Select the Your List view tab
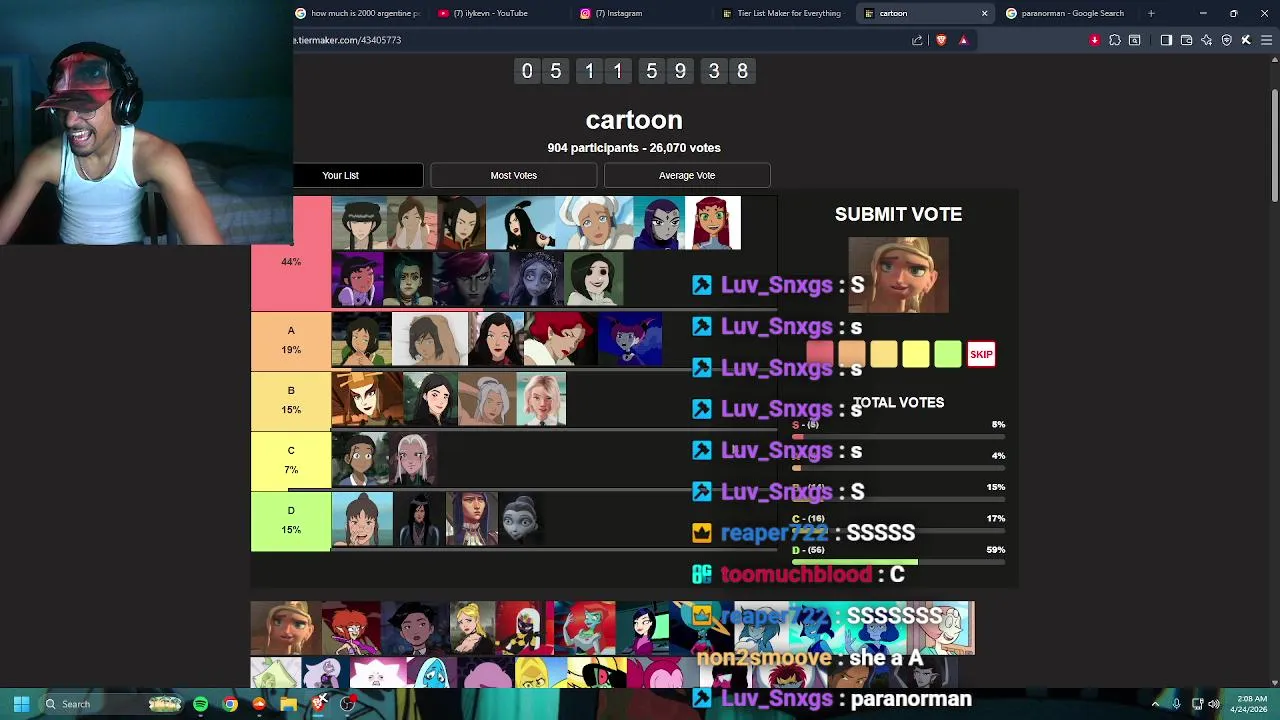This screenshot has width=1280, height=720. pos(340,175)
